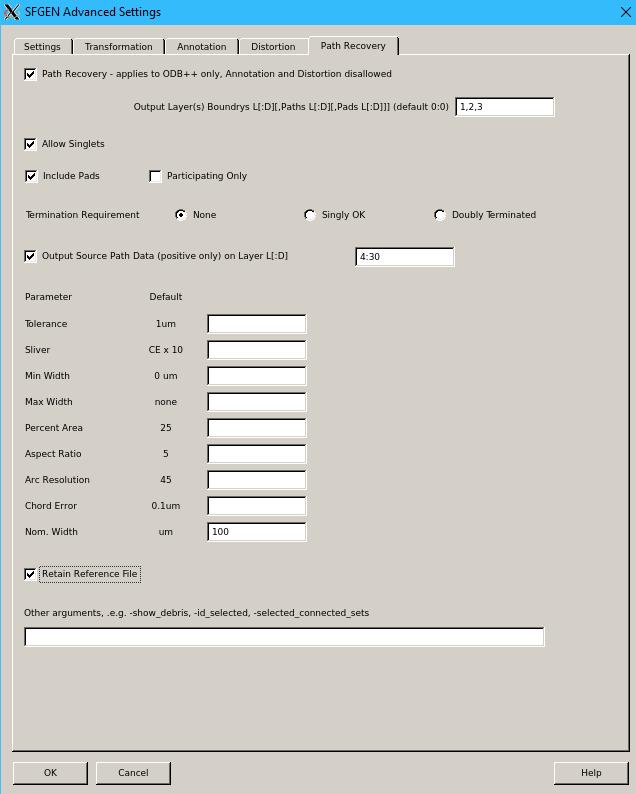This screenshot has width=636, height=794.
Task: Click the Nom. Width field with 100
Action: pyautogui.click(x=257, y=532)
